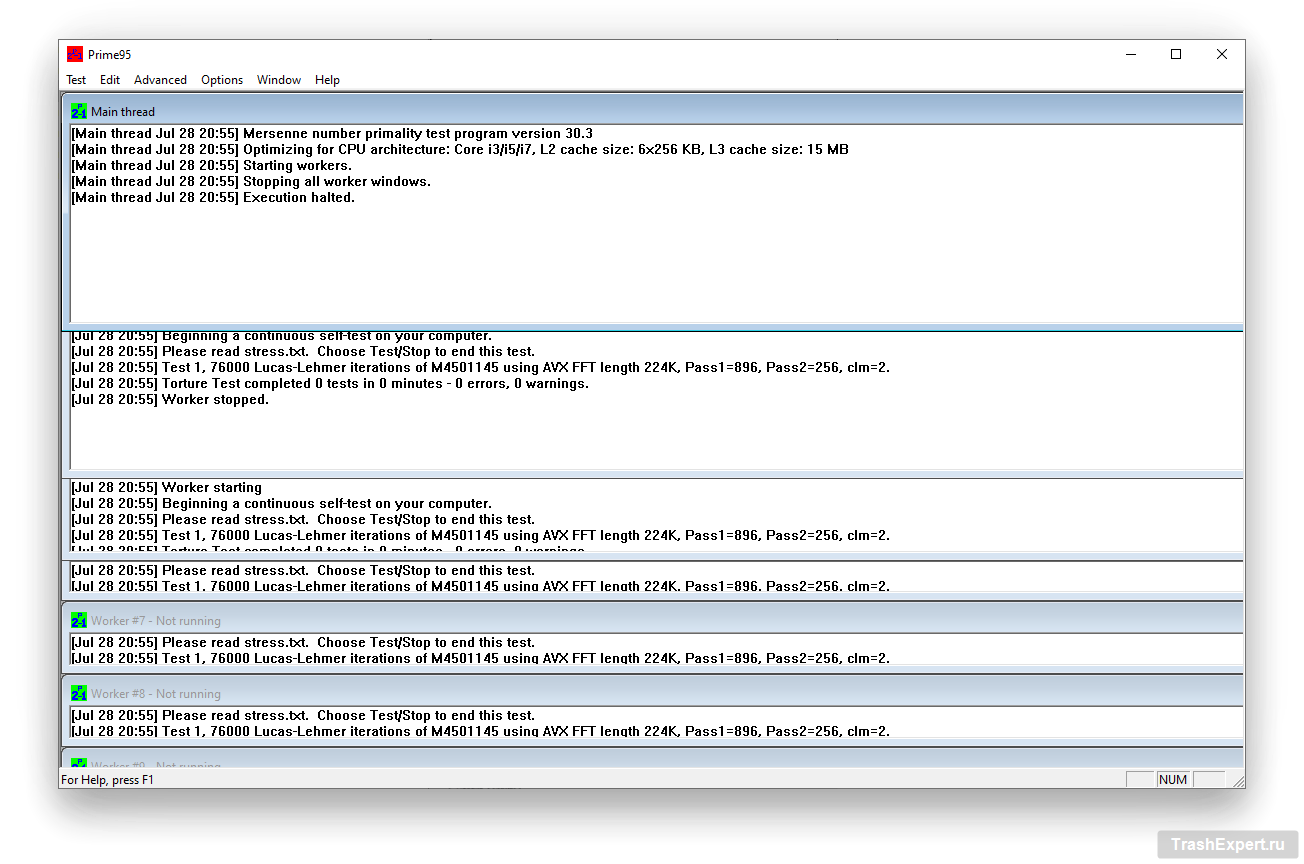Click the Worker #8 window icon
This screenshot has height=864, width=1304.
click(x=79, y=694)
